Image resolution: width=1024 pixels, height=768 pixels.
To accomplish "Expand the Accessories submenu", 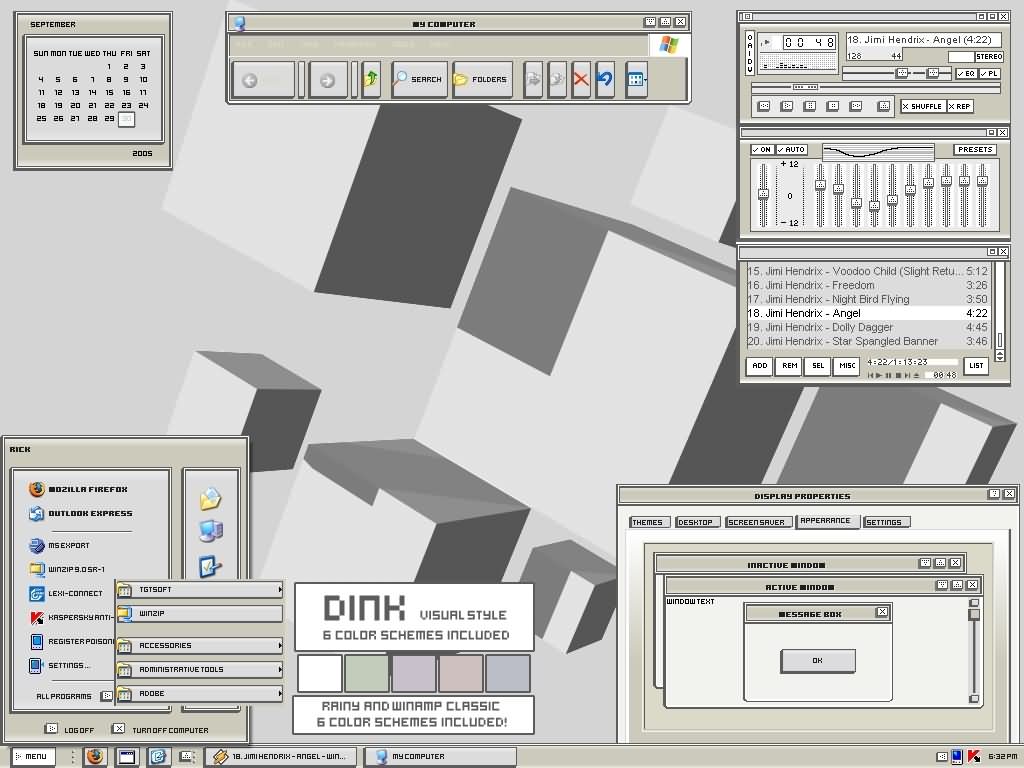I will click(x=200, y=645).
